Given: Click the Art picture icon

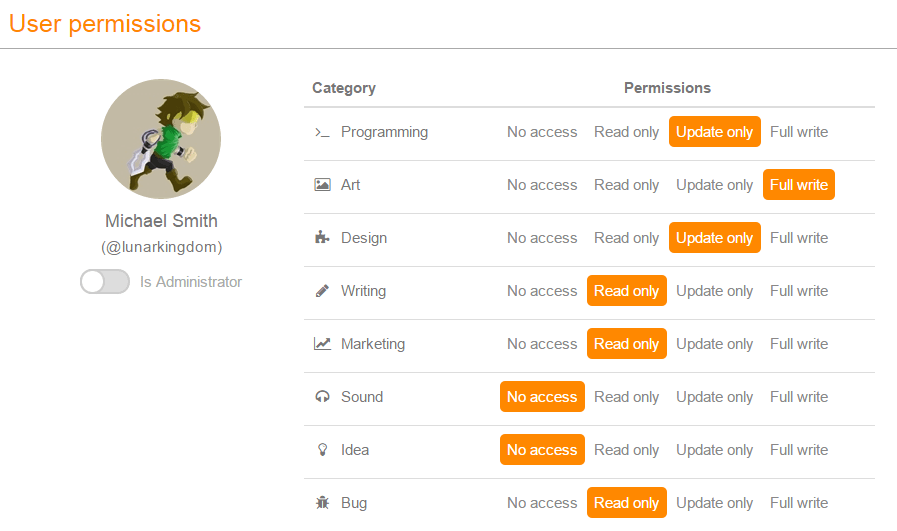Looking at the screenshot, I should pos(322,185).
